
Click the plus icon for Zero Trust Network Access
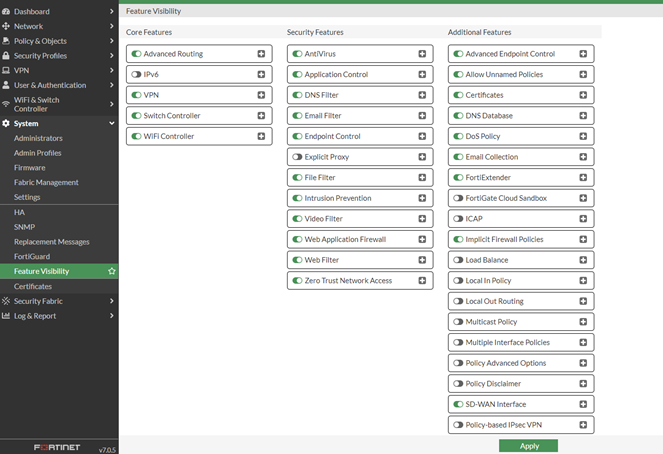(x=422, y=281)
